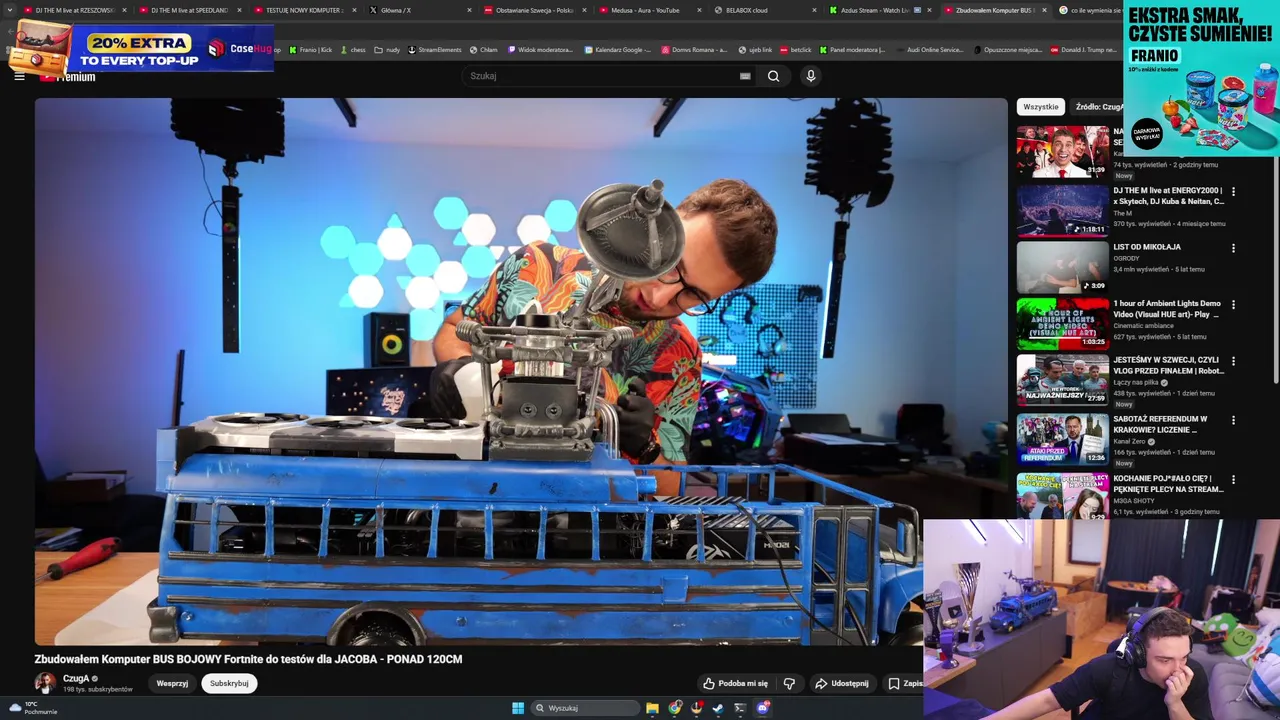Screen dimensions: 1280x720
Task: Open the CzugA channel name link
Action: click(76, 678)
